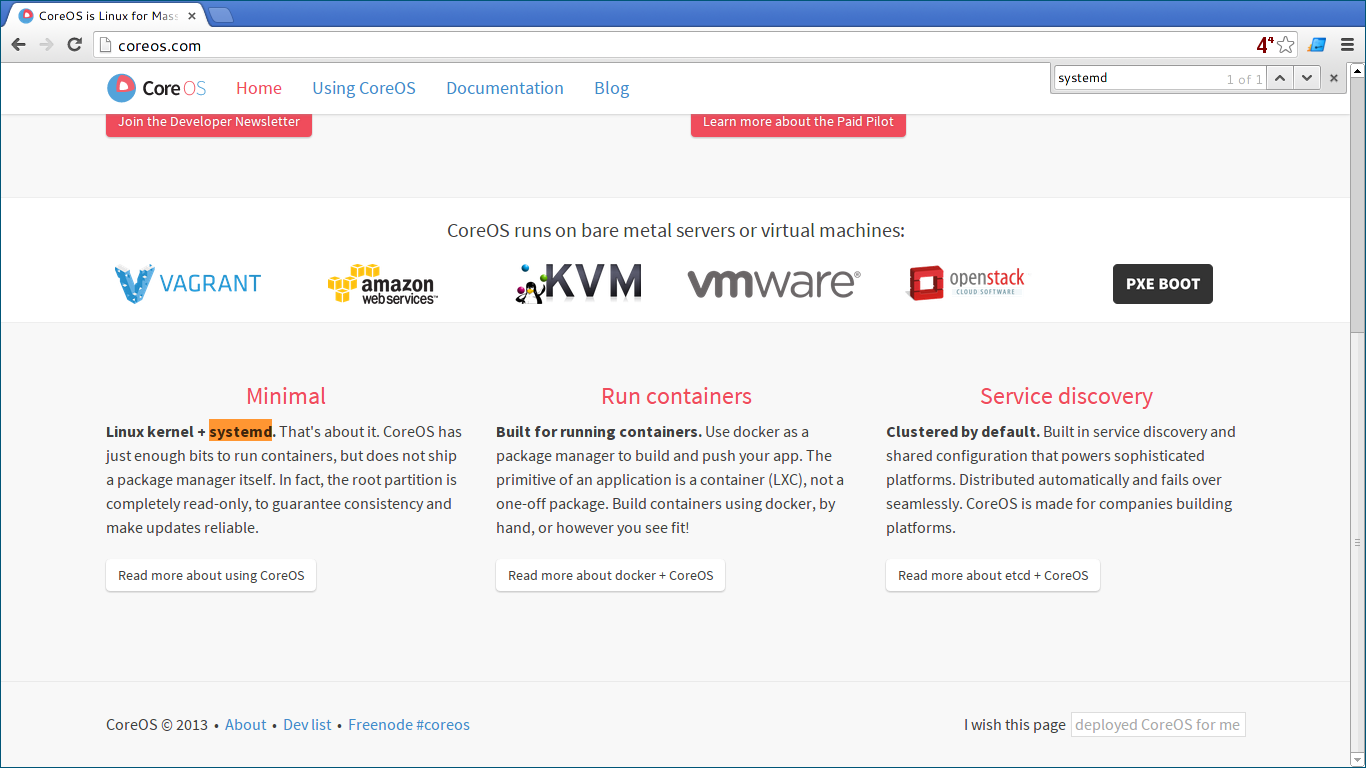
Task: Focus the 'deployed CoreOS for me' input
Action: click(1157, 725)
